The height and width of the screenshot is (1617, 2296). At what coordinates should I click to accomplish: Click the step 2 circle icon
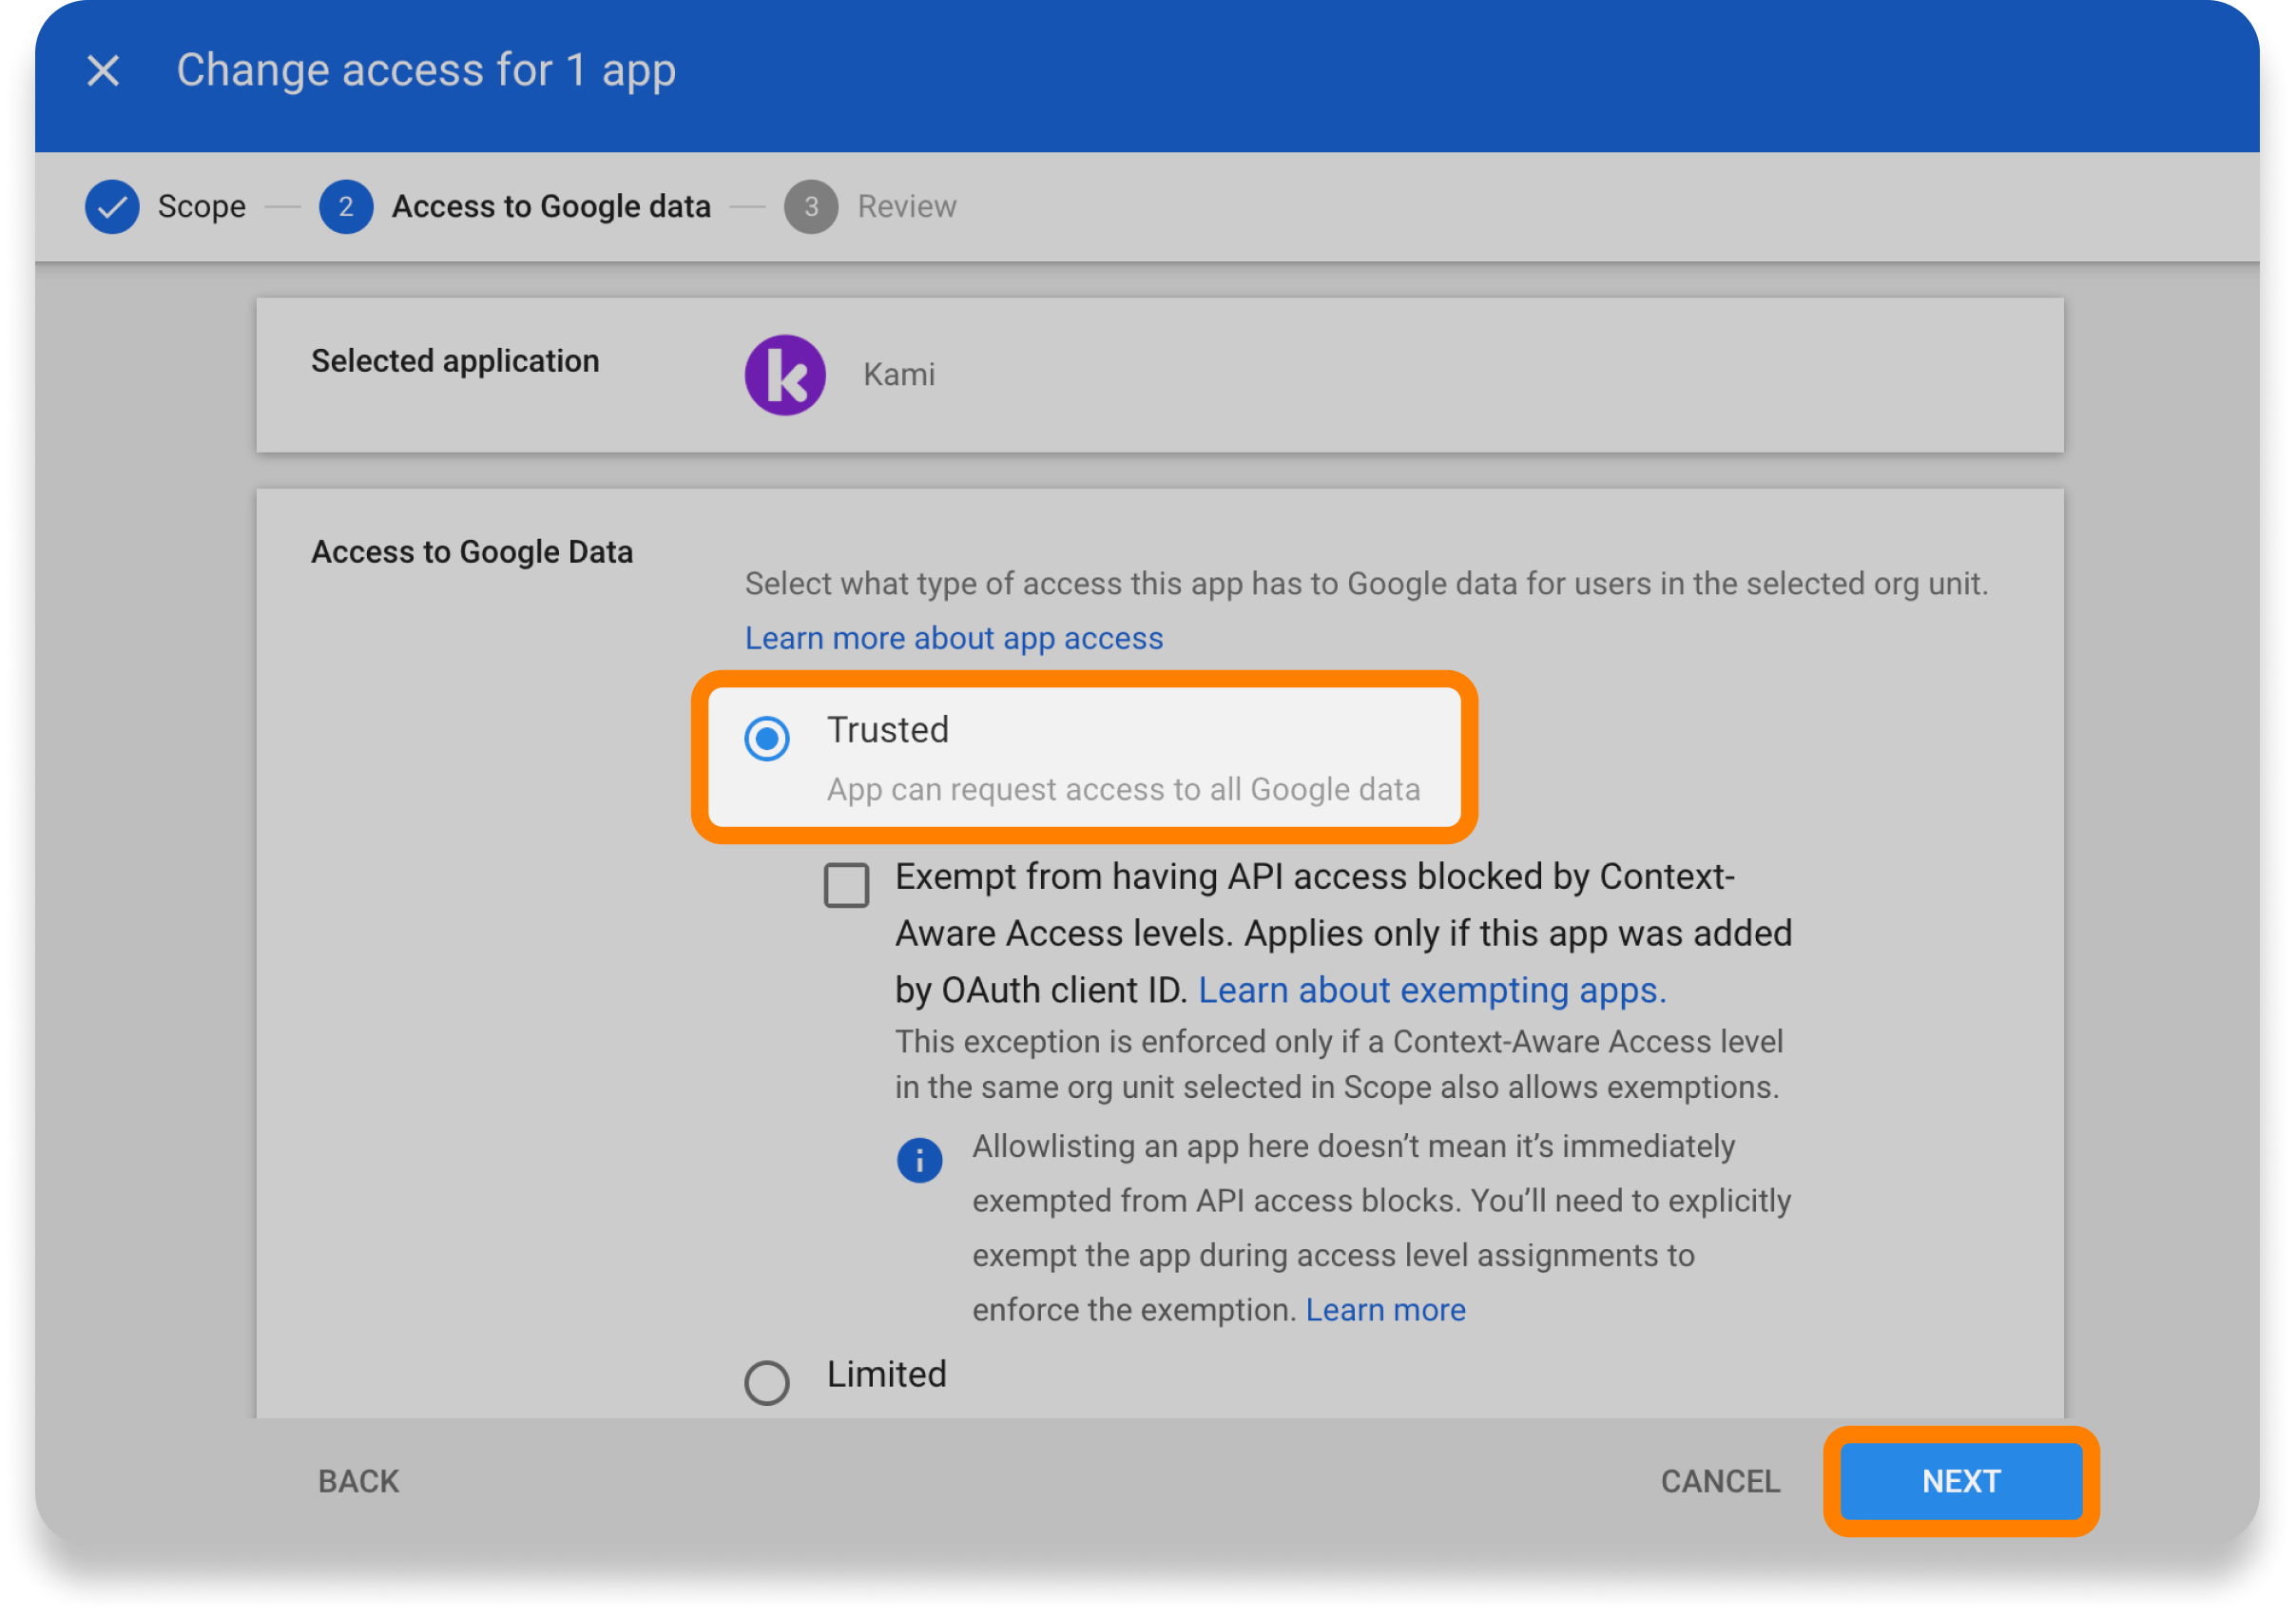(x=346, y=207)
